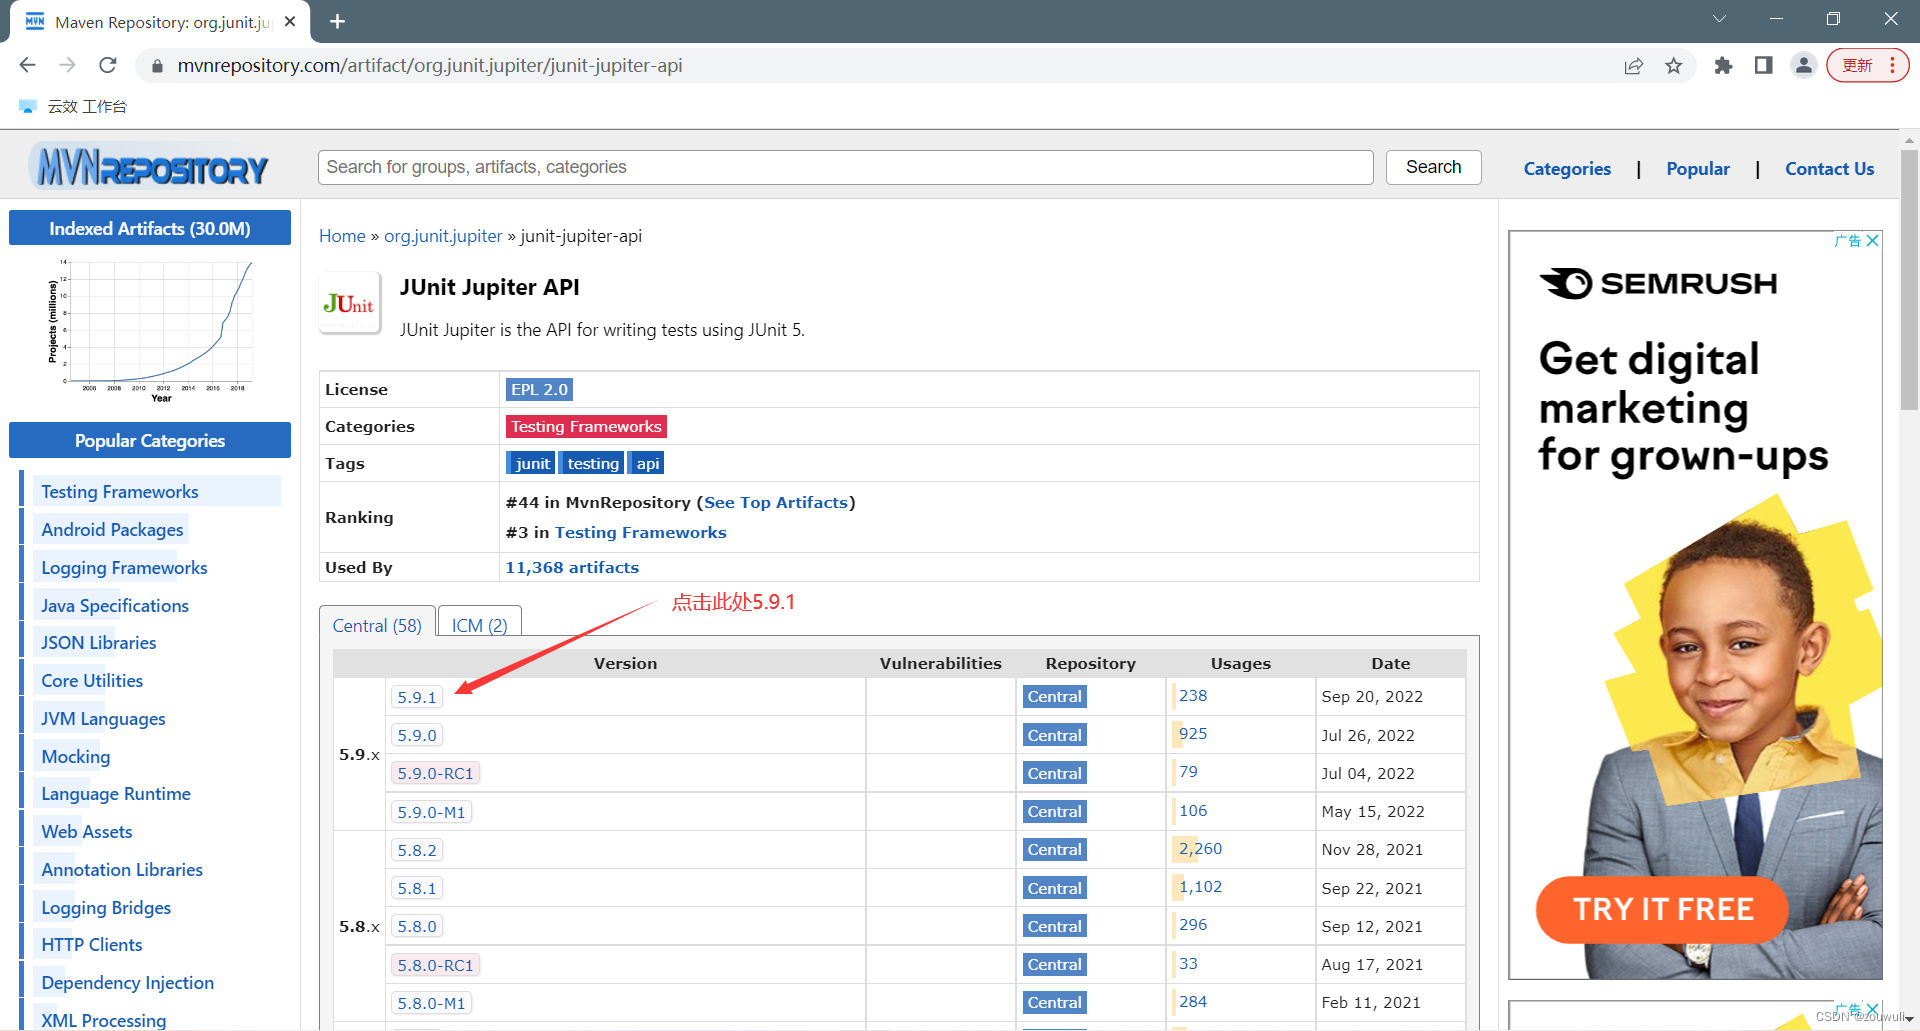
Task: Open version 5.8.2
Action: 417,850
